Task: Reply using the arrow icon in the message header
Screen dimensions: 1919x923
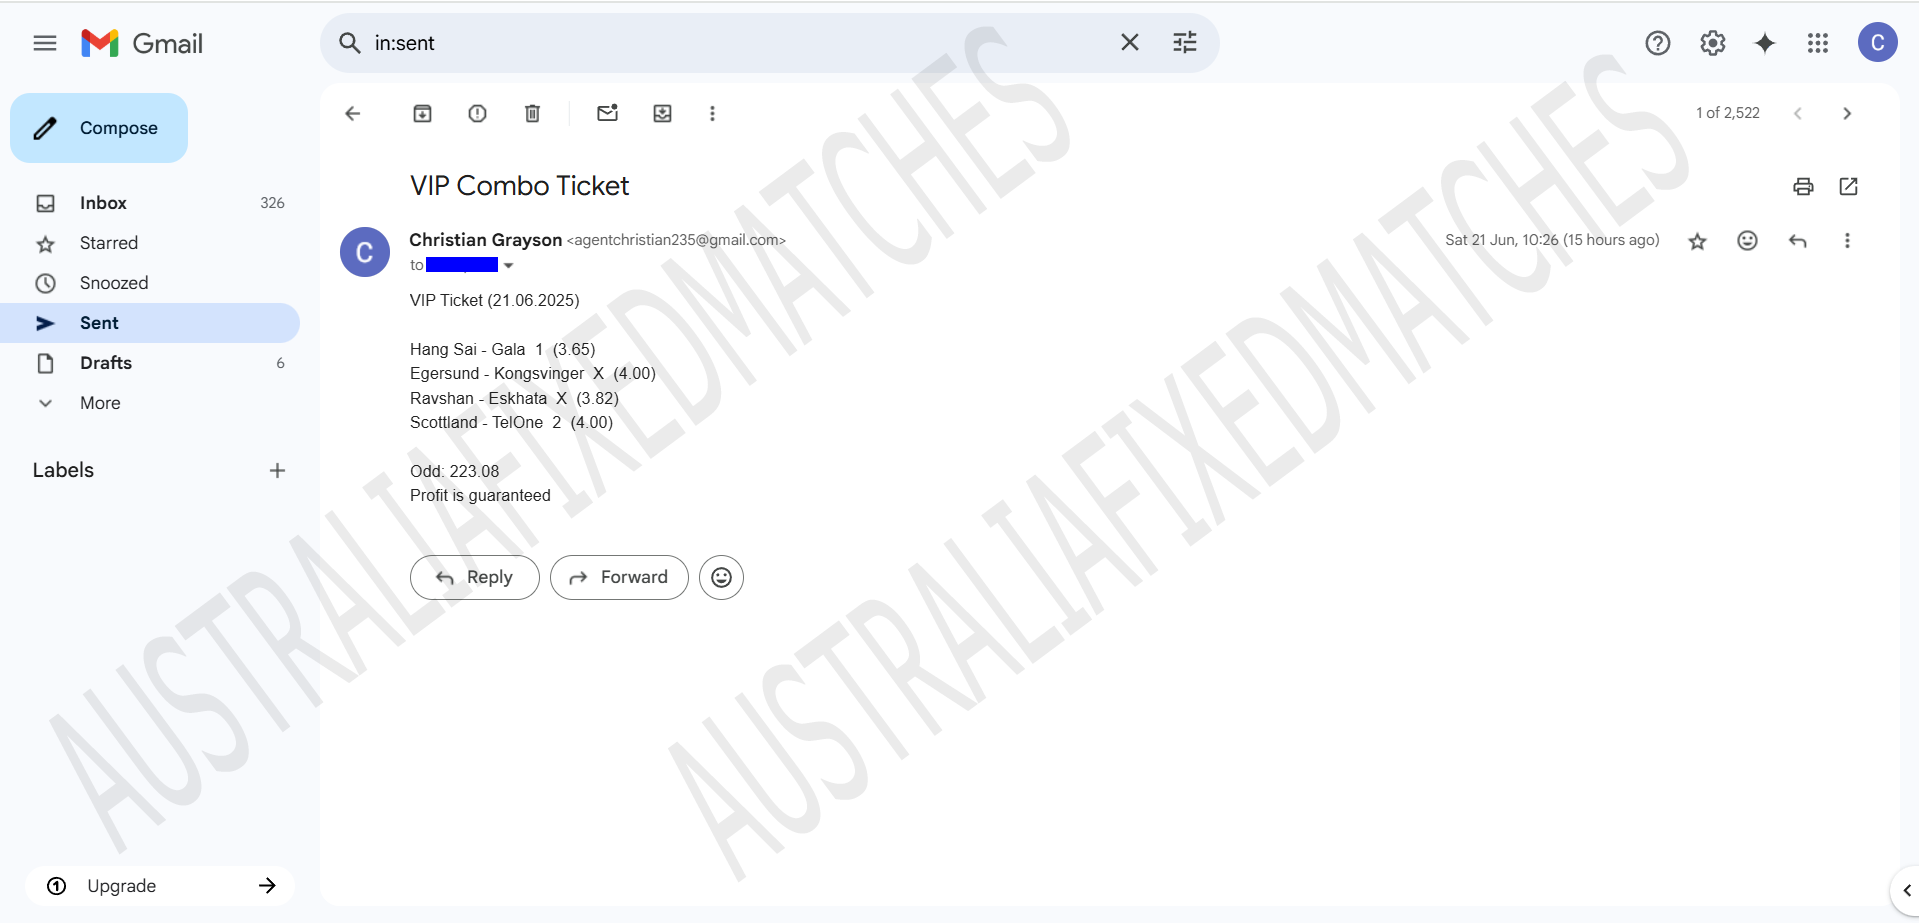Action: coord(1797,240)
